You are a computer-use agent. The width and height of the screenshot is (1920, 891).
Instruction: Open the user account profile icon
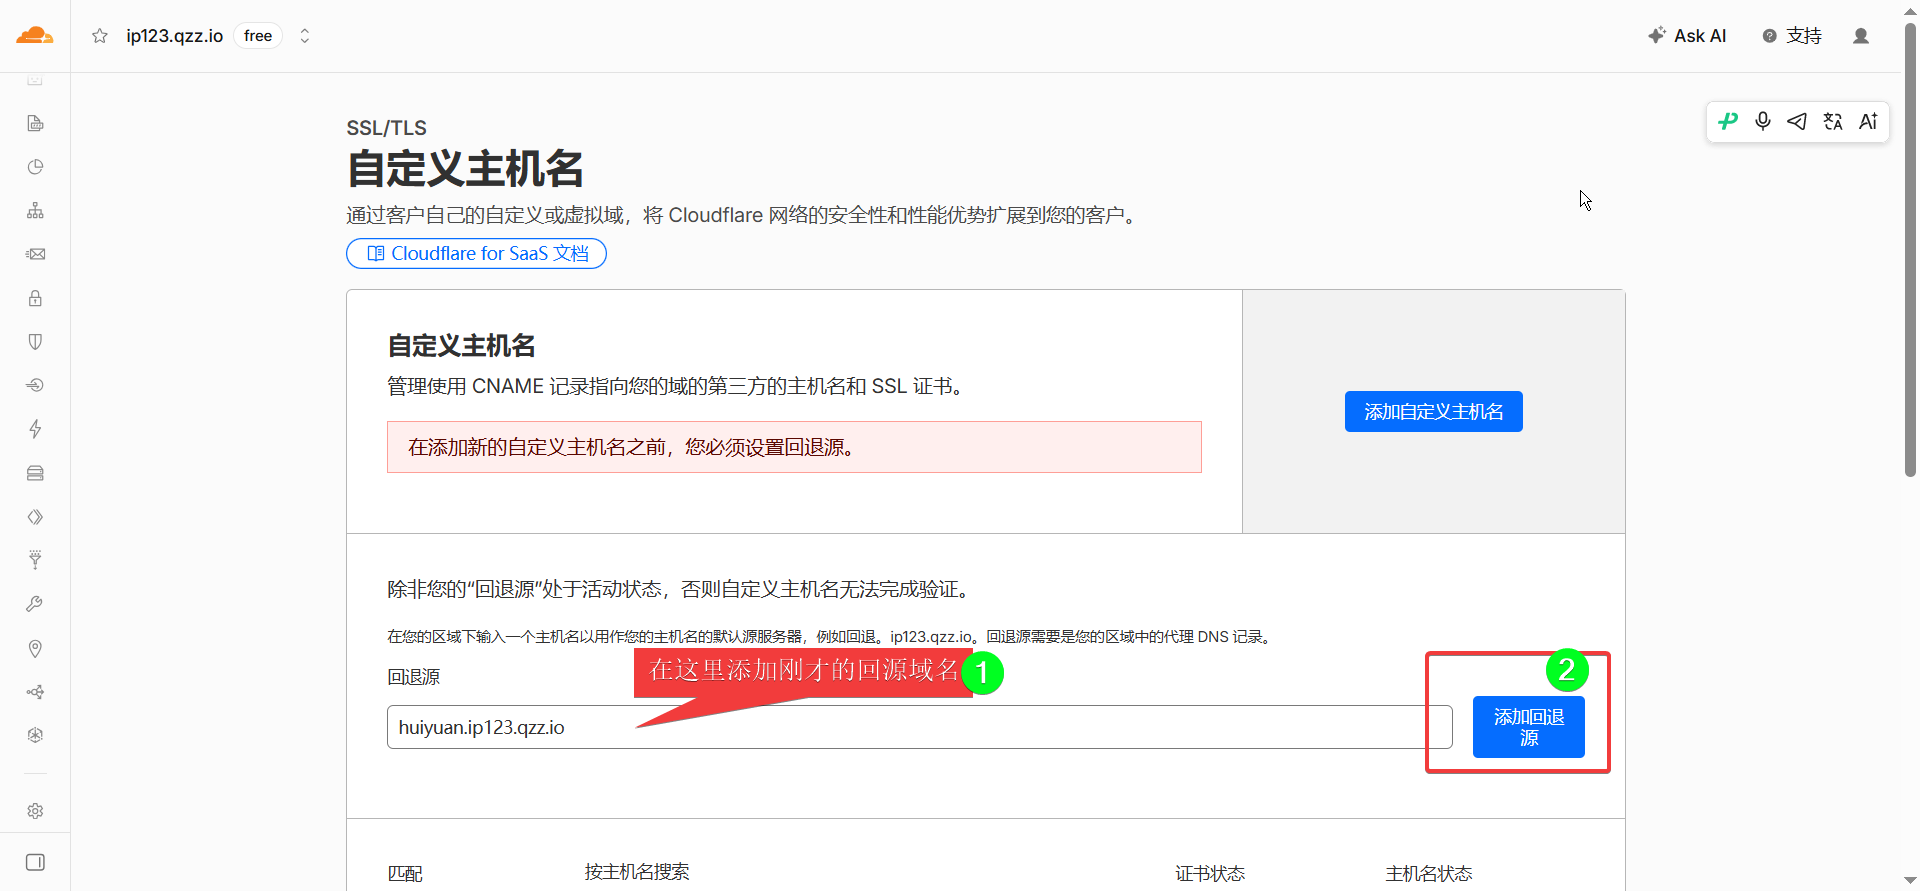pos(1861,36)
